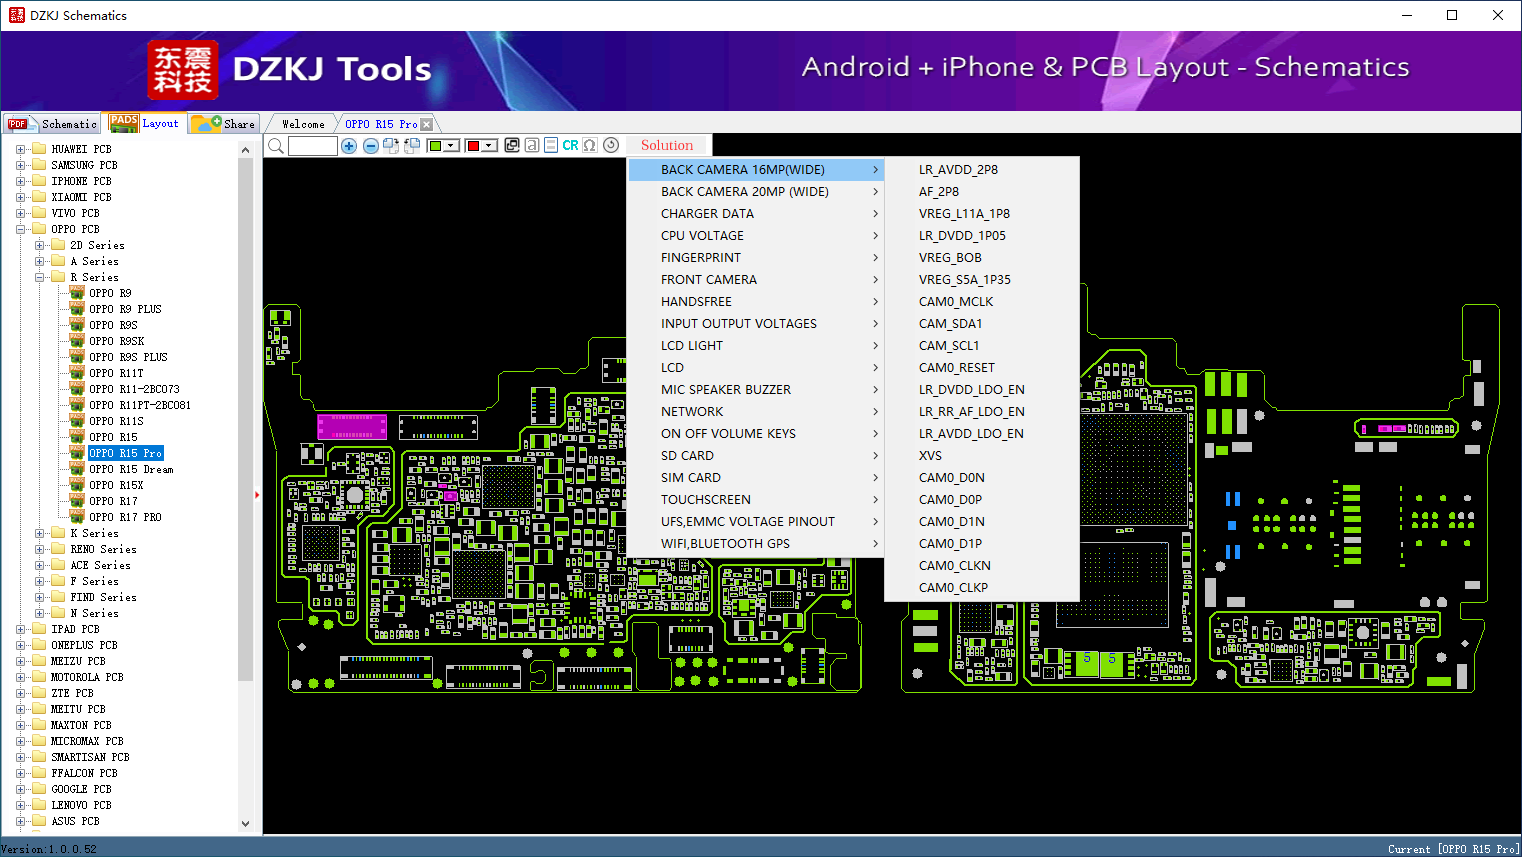Click the CR toolbar icon
1522x857 pixels.
[570, 145]
